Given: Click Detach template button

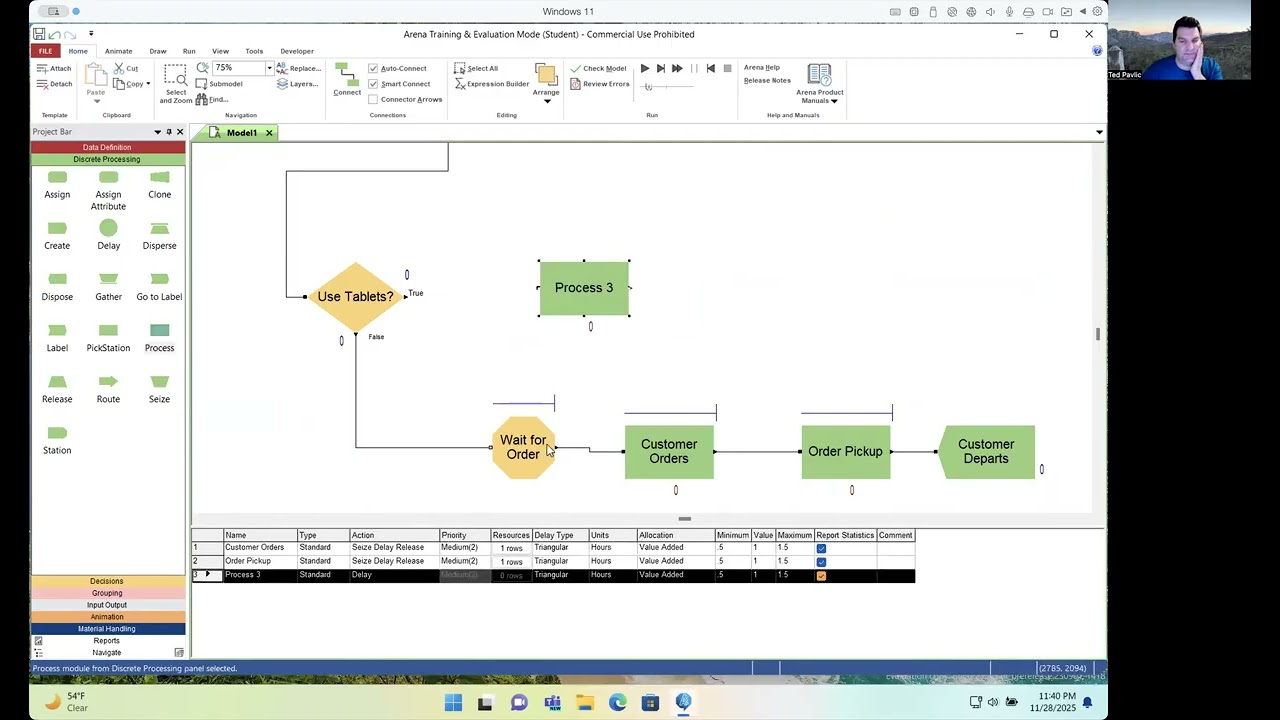Looking at the screenshot, I should [54, 84].
